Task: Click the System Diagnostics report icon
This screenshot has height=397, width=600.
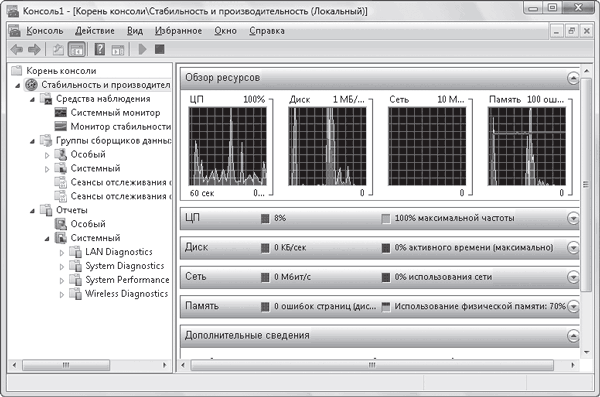Action: point(75,266)
